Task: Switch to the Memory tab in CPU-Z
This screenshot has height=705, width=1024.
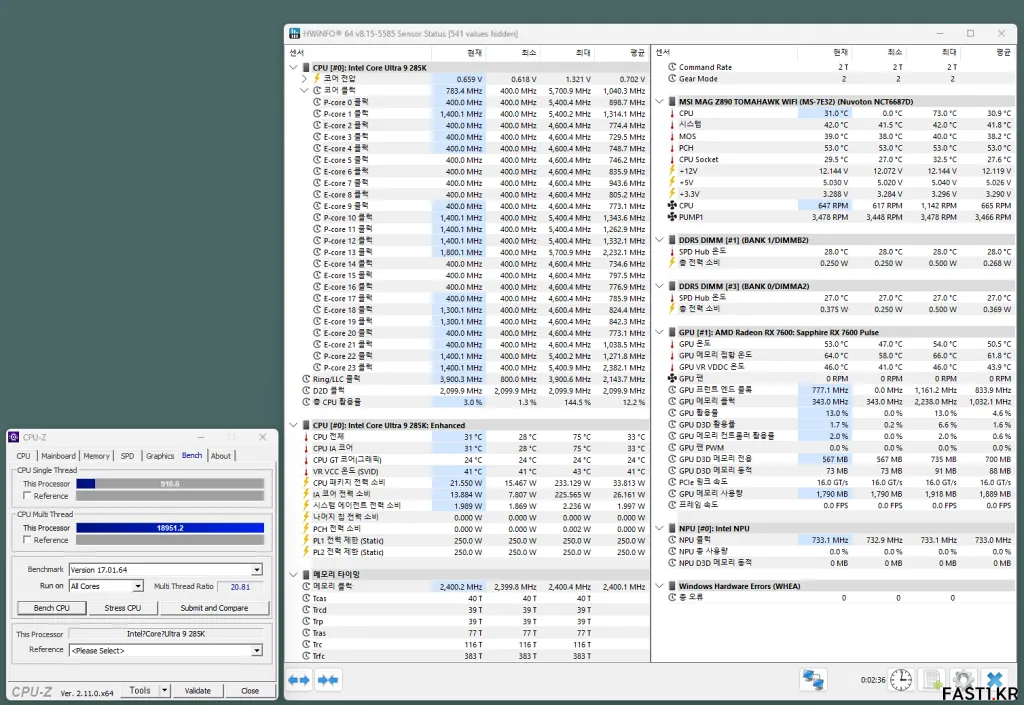Action: point(97,456)
